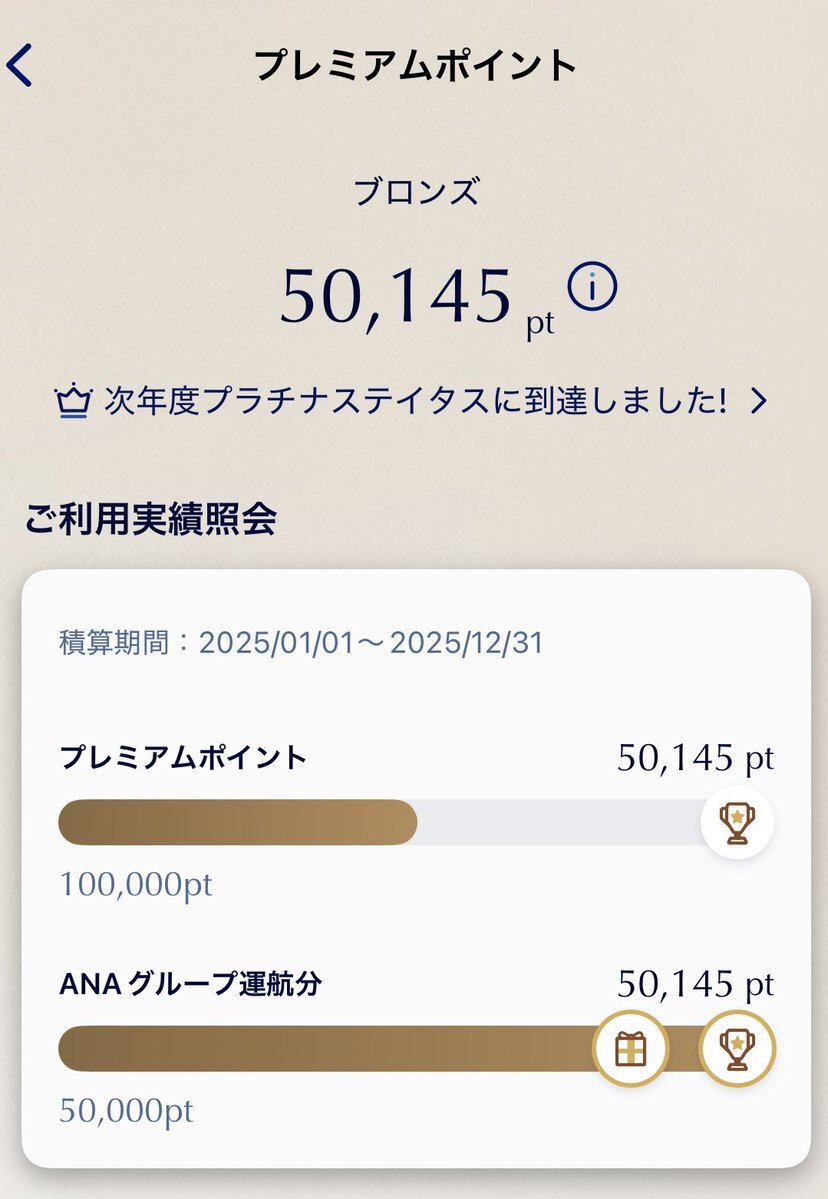Expand the chevron after the 到達しました! message
This screenshot has height=1199, width=828.
point(759,402)
